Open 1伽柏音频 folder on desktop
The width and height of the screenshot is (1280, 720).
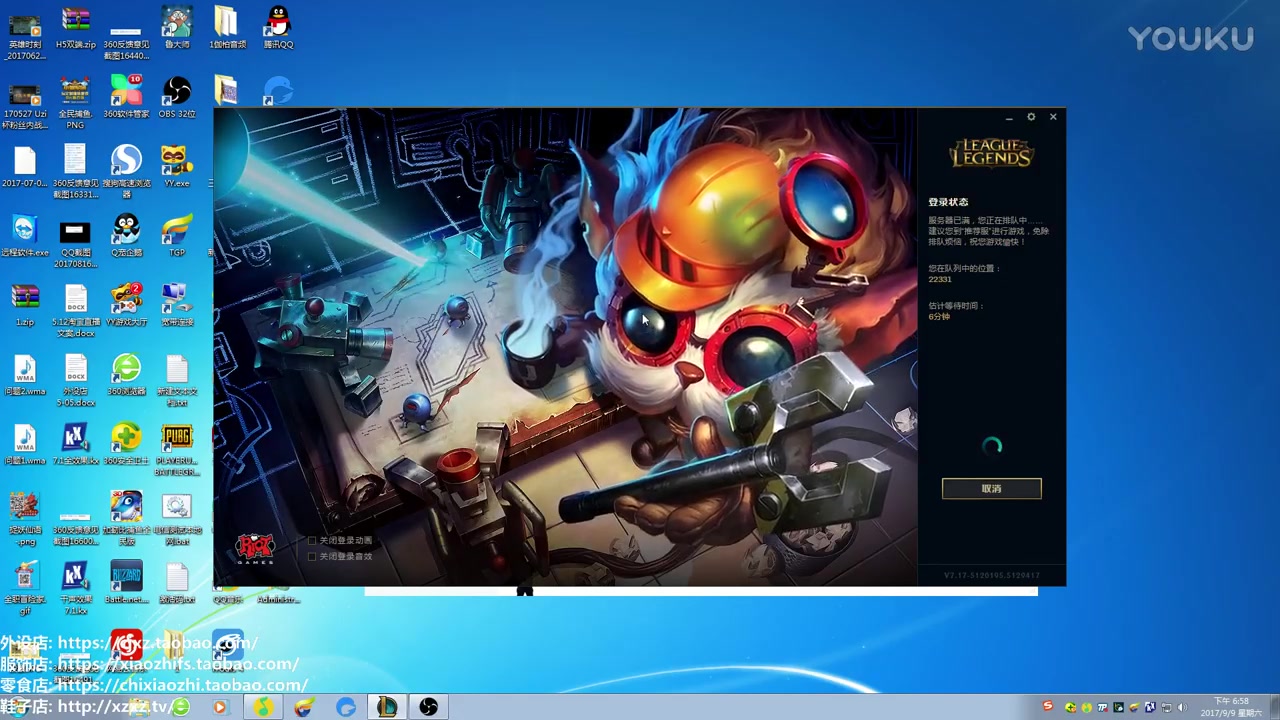227,28
